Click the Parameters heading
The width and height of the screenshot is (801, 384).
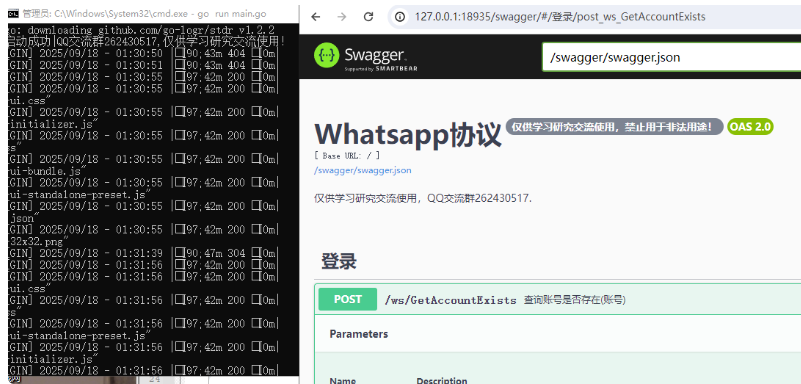(359, 334)
